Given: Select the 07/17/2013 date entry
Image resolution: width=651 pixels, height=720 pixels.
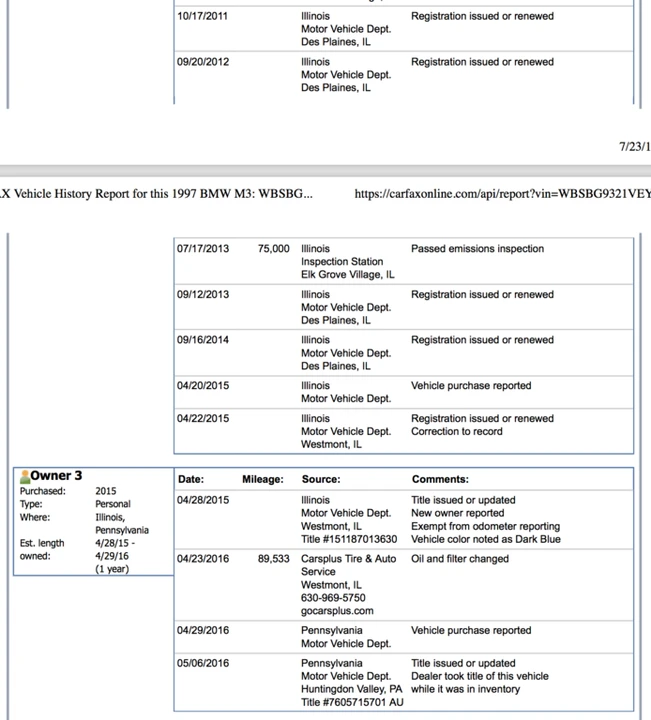Looking at the screenshot, I should pos(202,249).
